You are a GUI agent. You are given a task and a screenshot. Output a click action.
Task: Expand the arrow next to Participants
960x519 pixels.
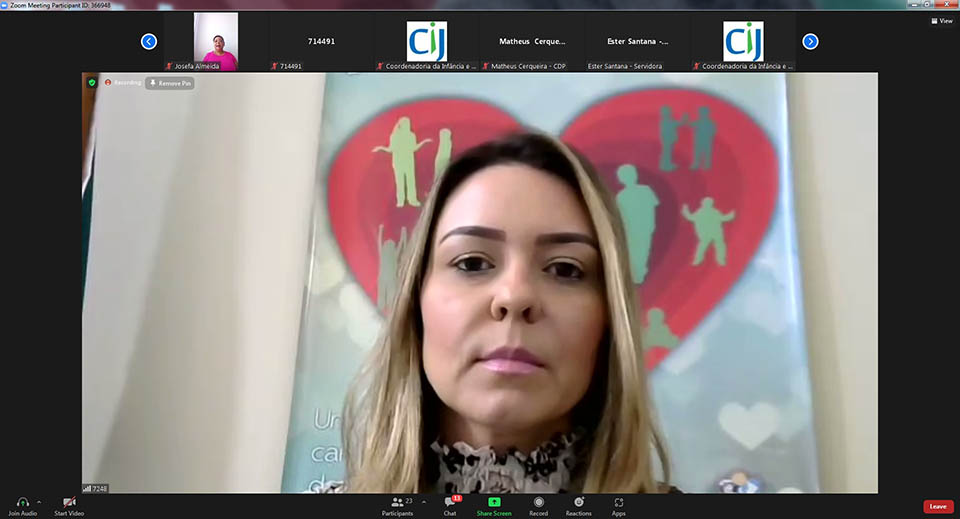[422, 502]
